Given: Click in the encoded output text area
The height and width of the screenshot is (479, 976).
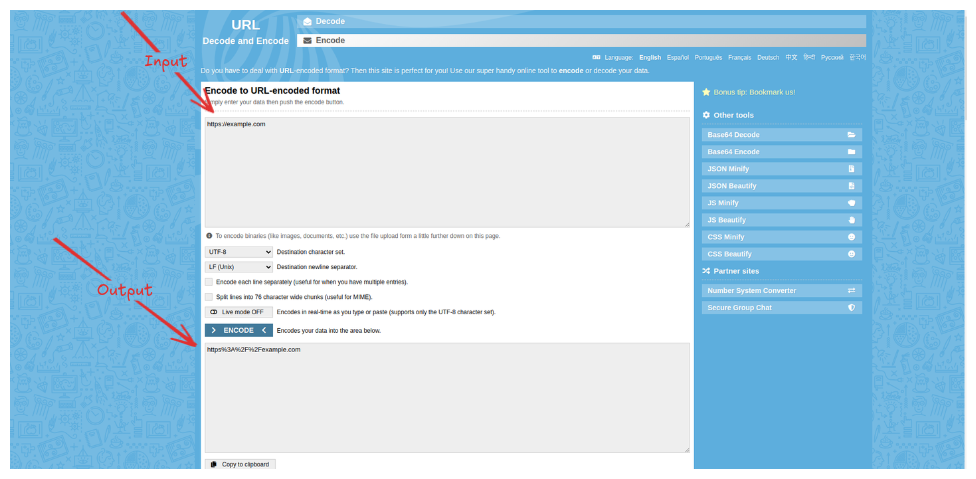Looking at the screenshot, I should 447,398.
